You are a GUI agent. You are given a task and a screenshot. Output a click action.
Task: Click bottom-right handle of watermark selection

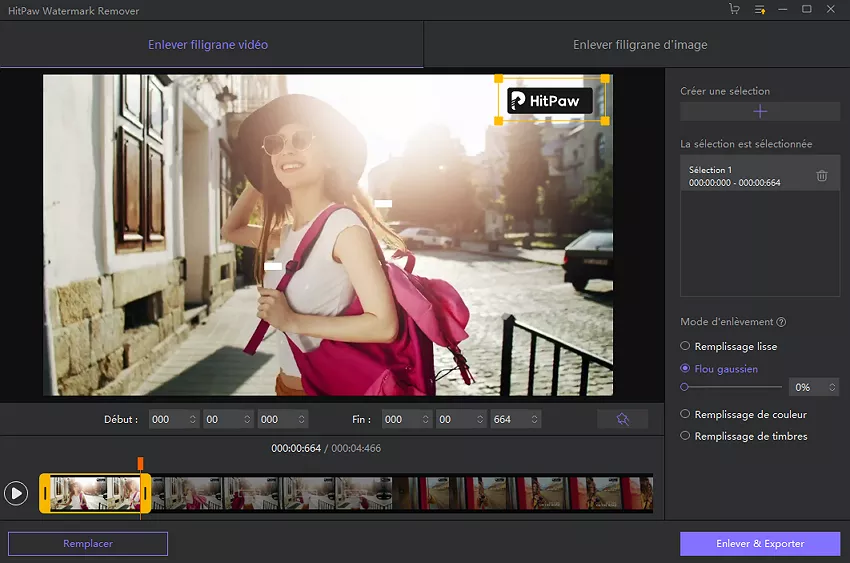coord(605,121)
